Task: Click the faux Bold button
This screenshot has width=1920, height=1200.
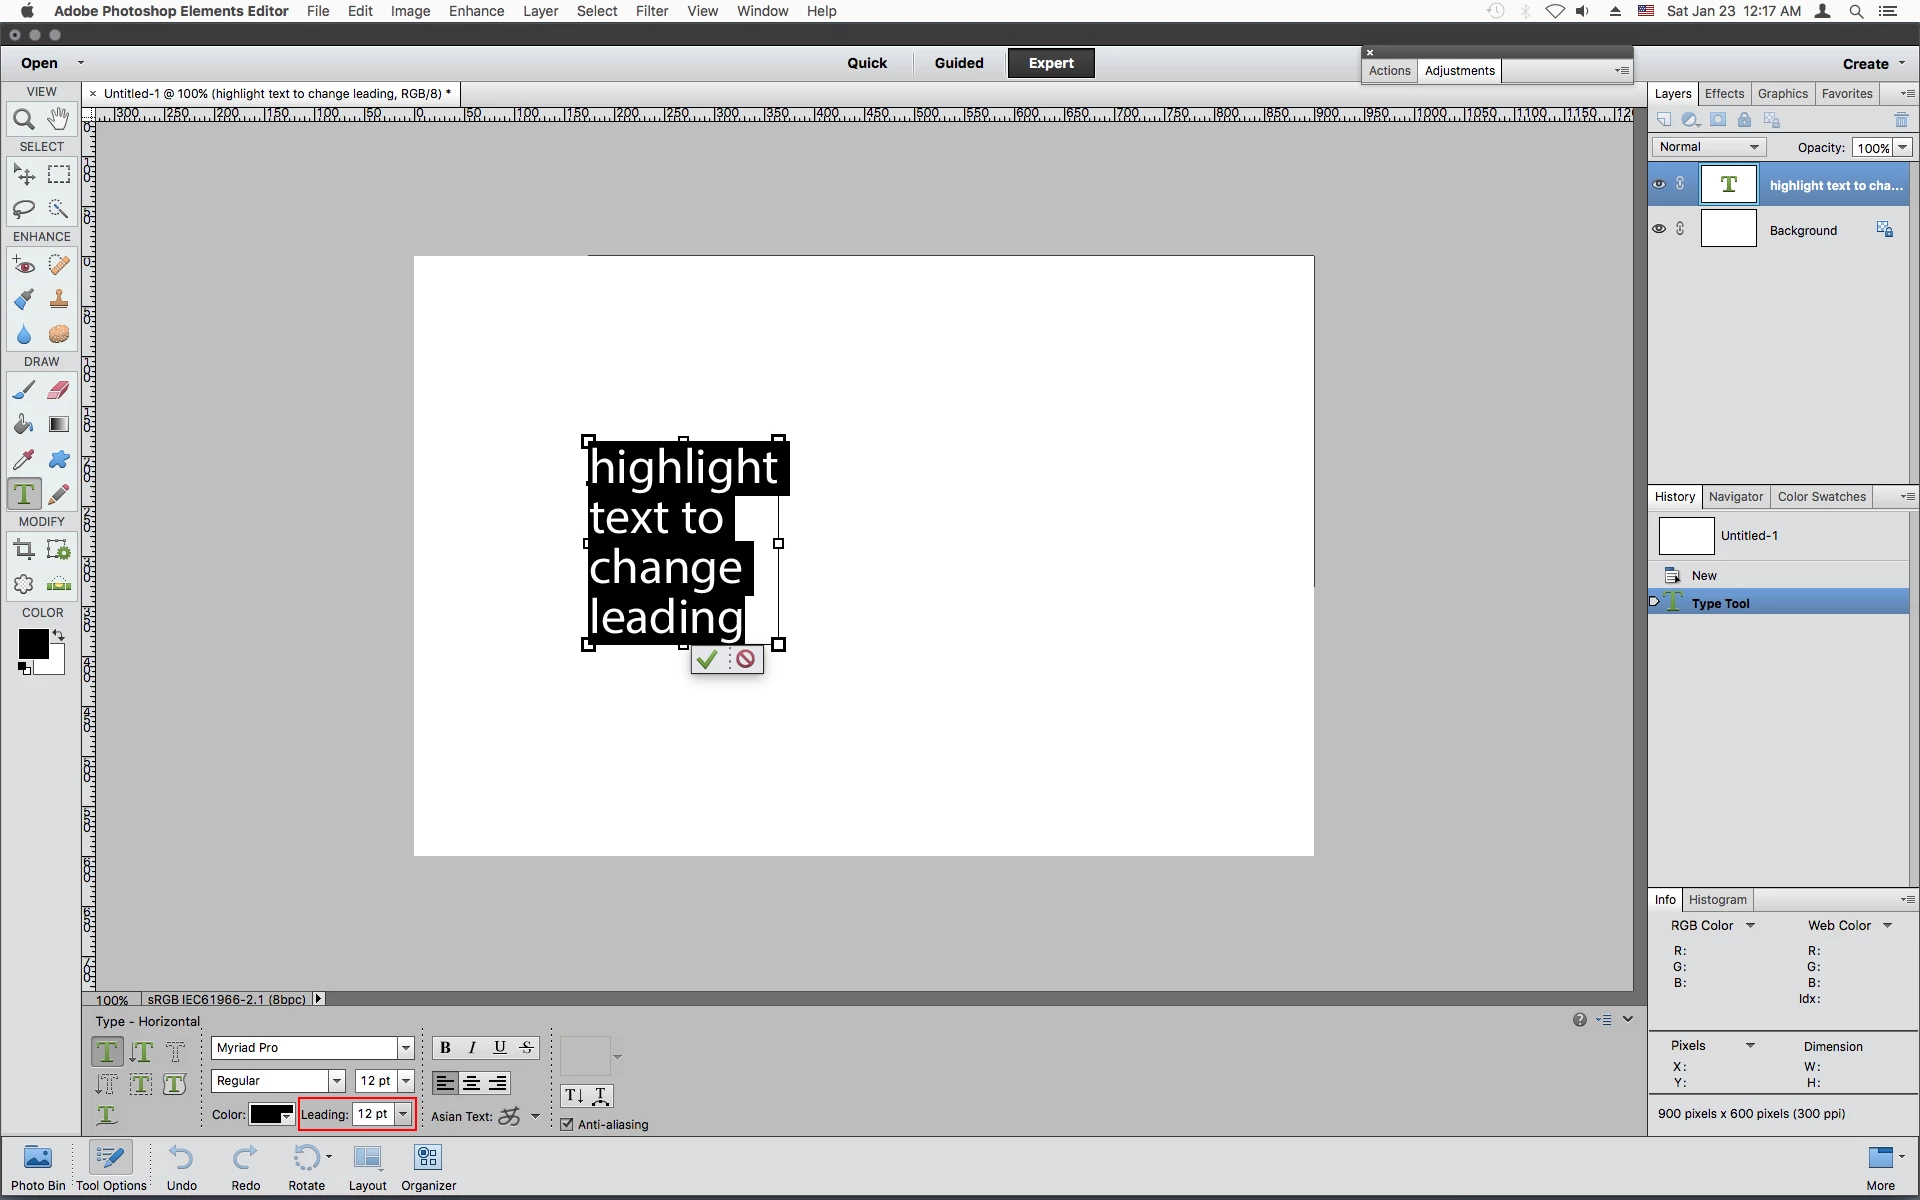Action: point(445,1047)
